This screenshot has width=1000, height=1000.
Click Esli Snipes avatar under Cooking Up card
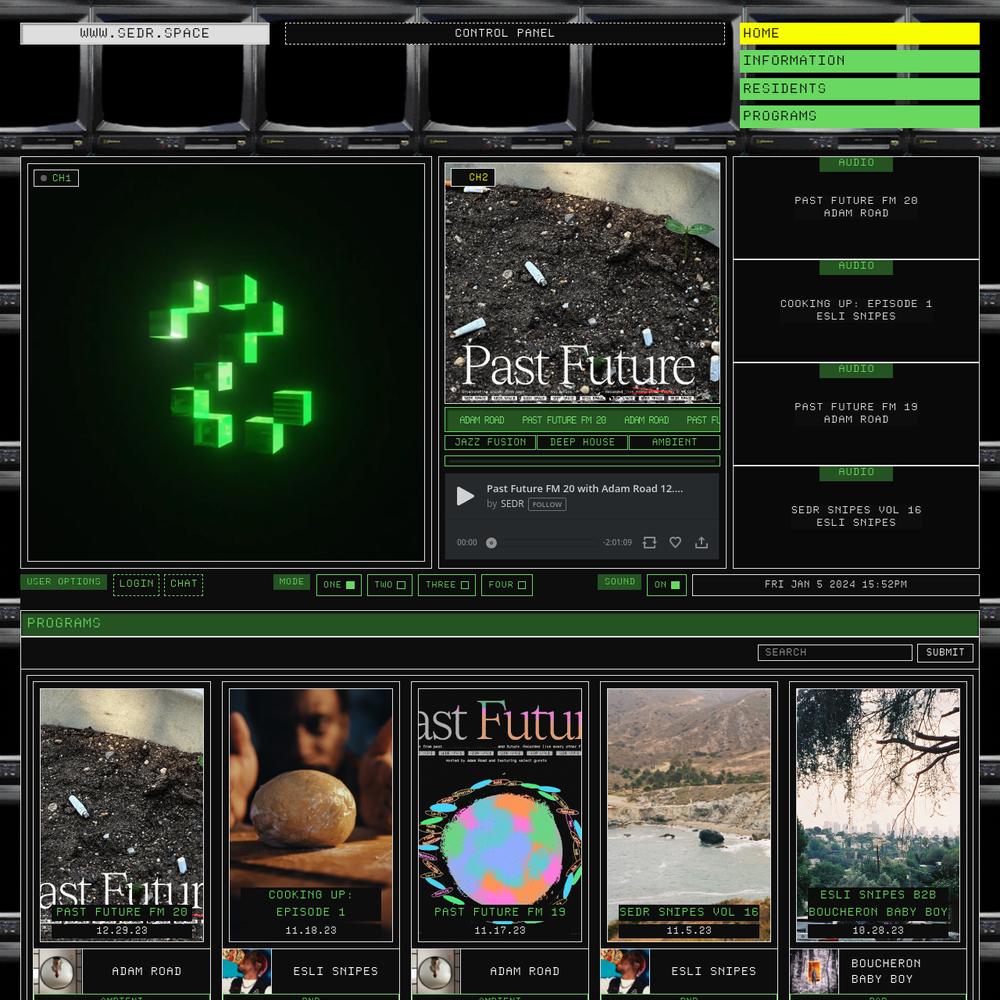click(x=247, y=971)
